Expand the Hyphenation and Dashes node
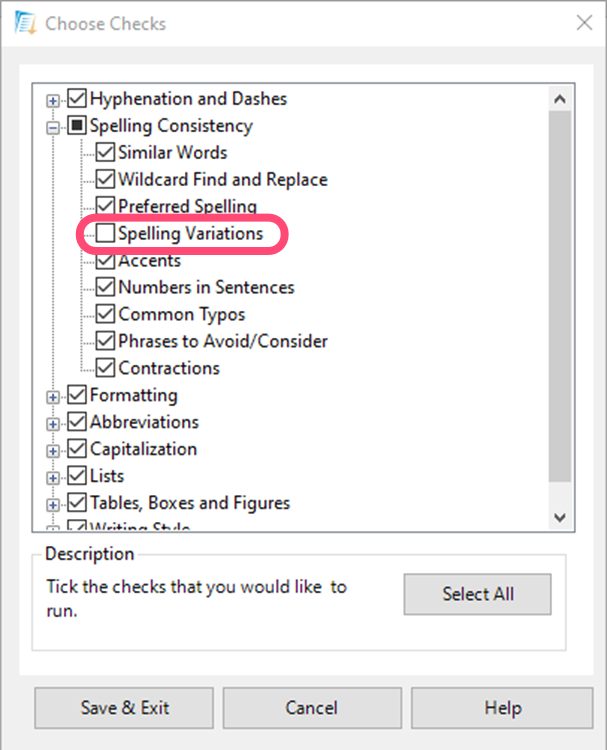Image resolution: width=607 pixels, height=750 pixels. tap(54, 100)
